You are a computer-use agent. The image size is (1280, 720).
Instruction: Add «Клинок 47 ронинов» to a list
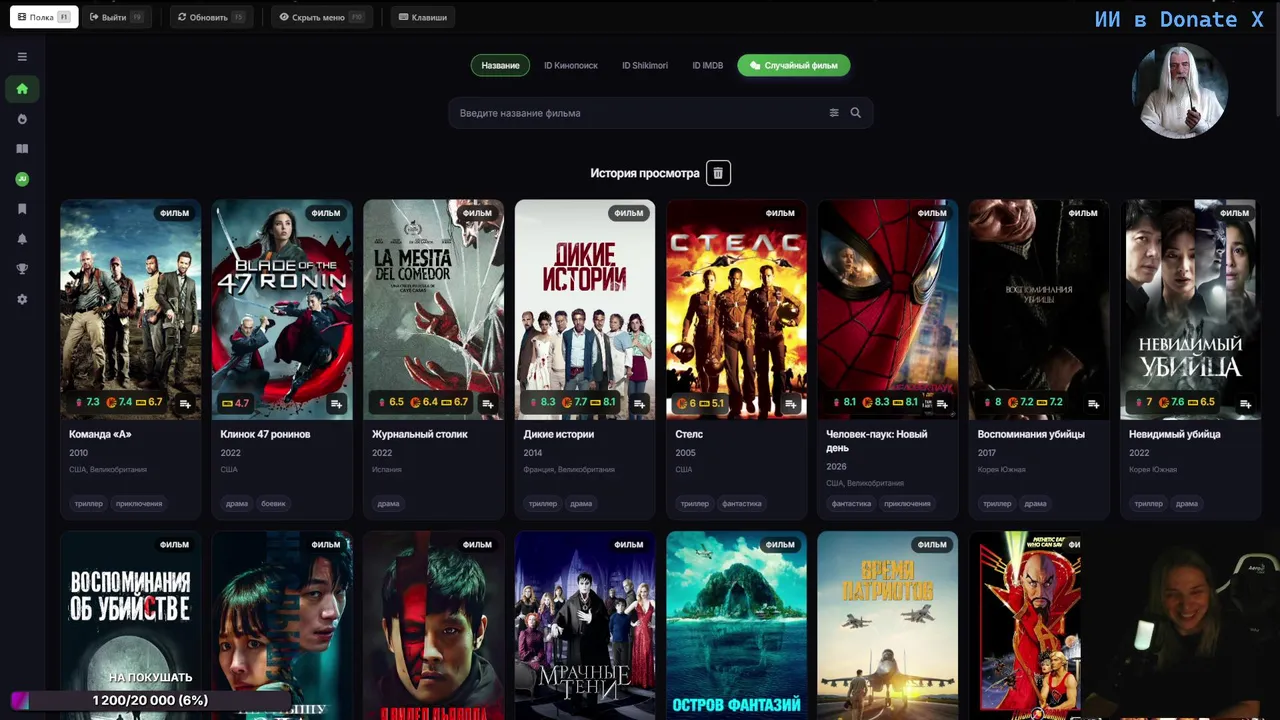(x=336, y=404)
